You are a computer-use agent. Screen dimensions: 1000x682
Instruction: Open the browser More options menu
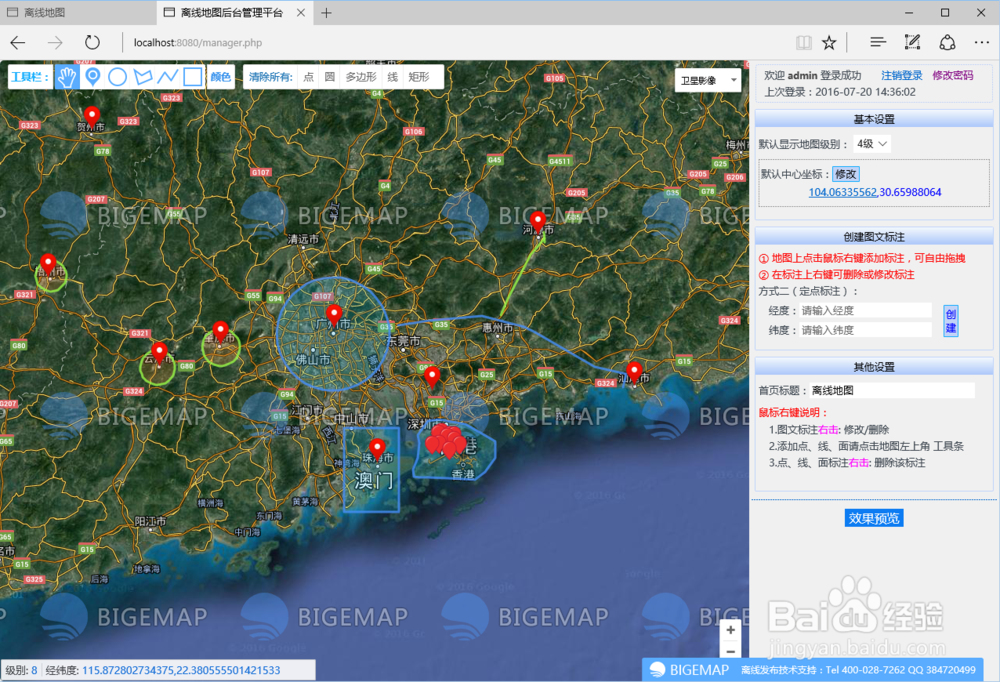coord(982,43)
